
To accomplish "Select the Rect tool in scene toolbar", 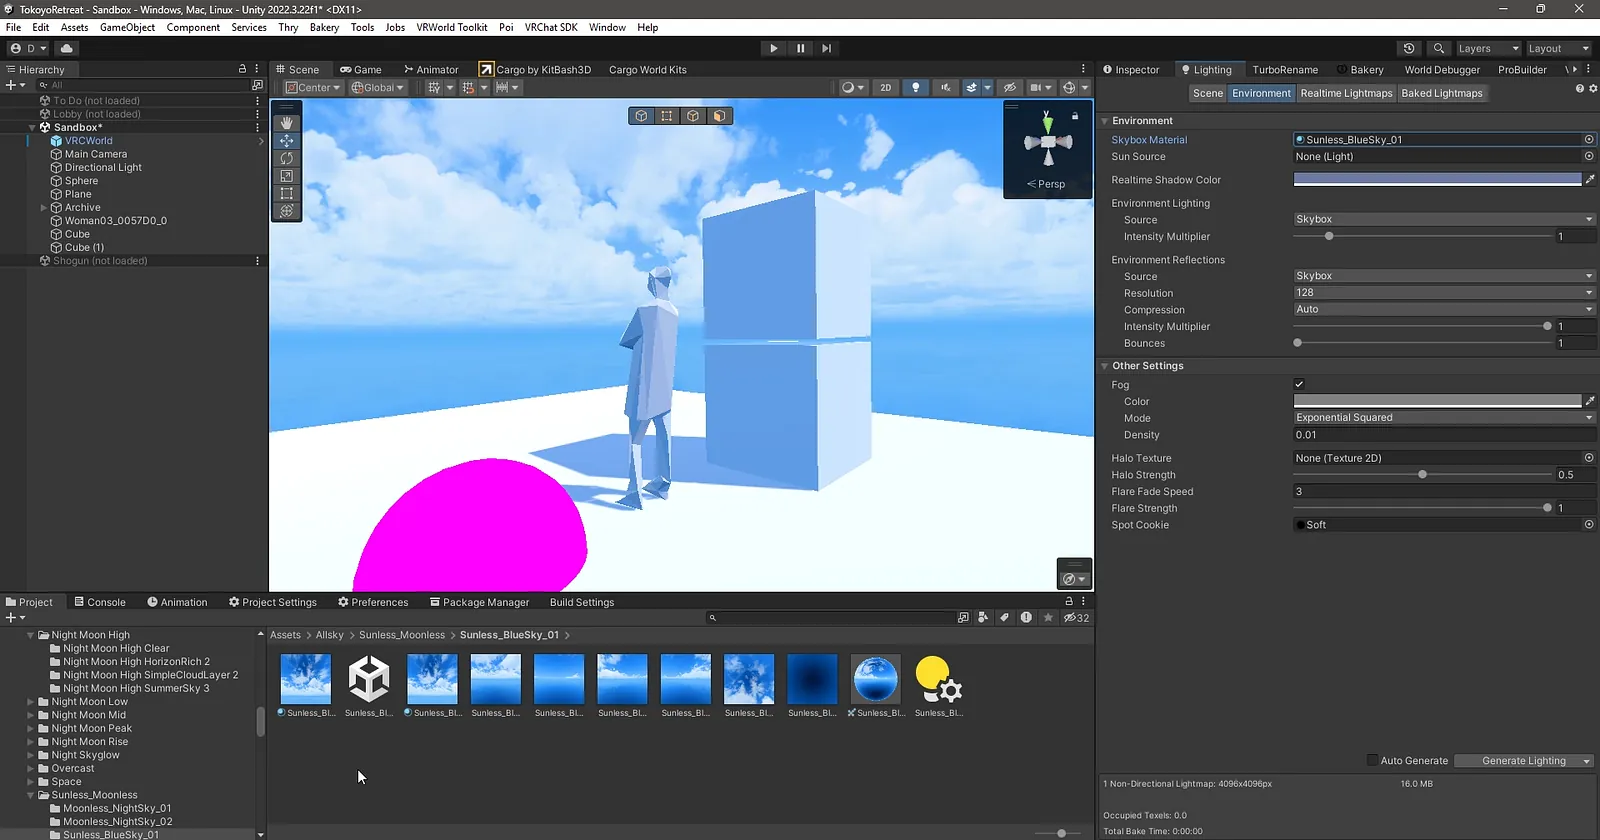I will 287,193.
